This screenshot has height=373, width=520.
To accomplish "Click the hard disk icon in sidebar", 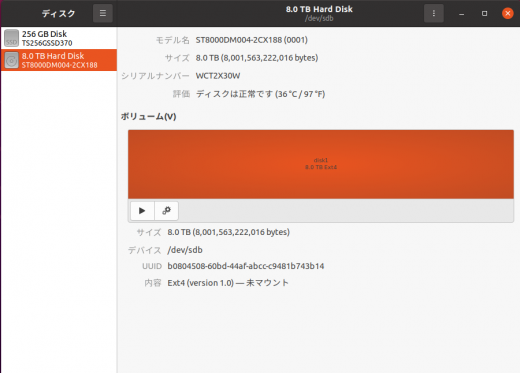I will (x=11, y=60).
